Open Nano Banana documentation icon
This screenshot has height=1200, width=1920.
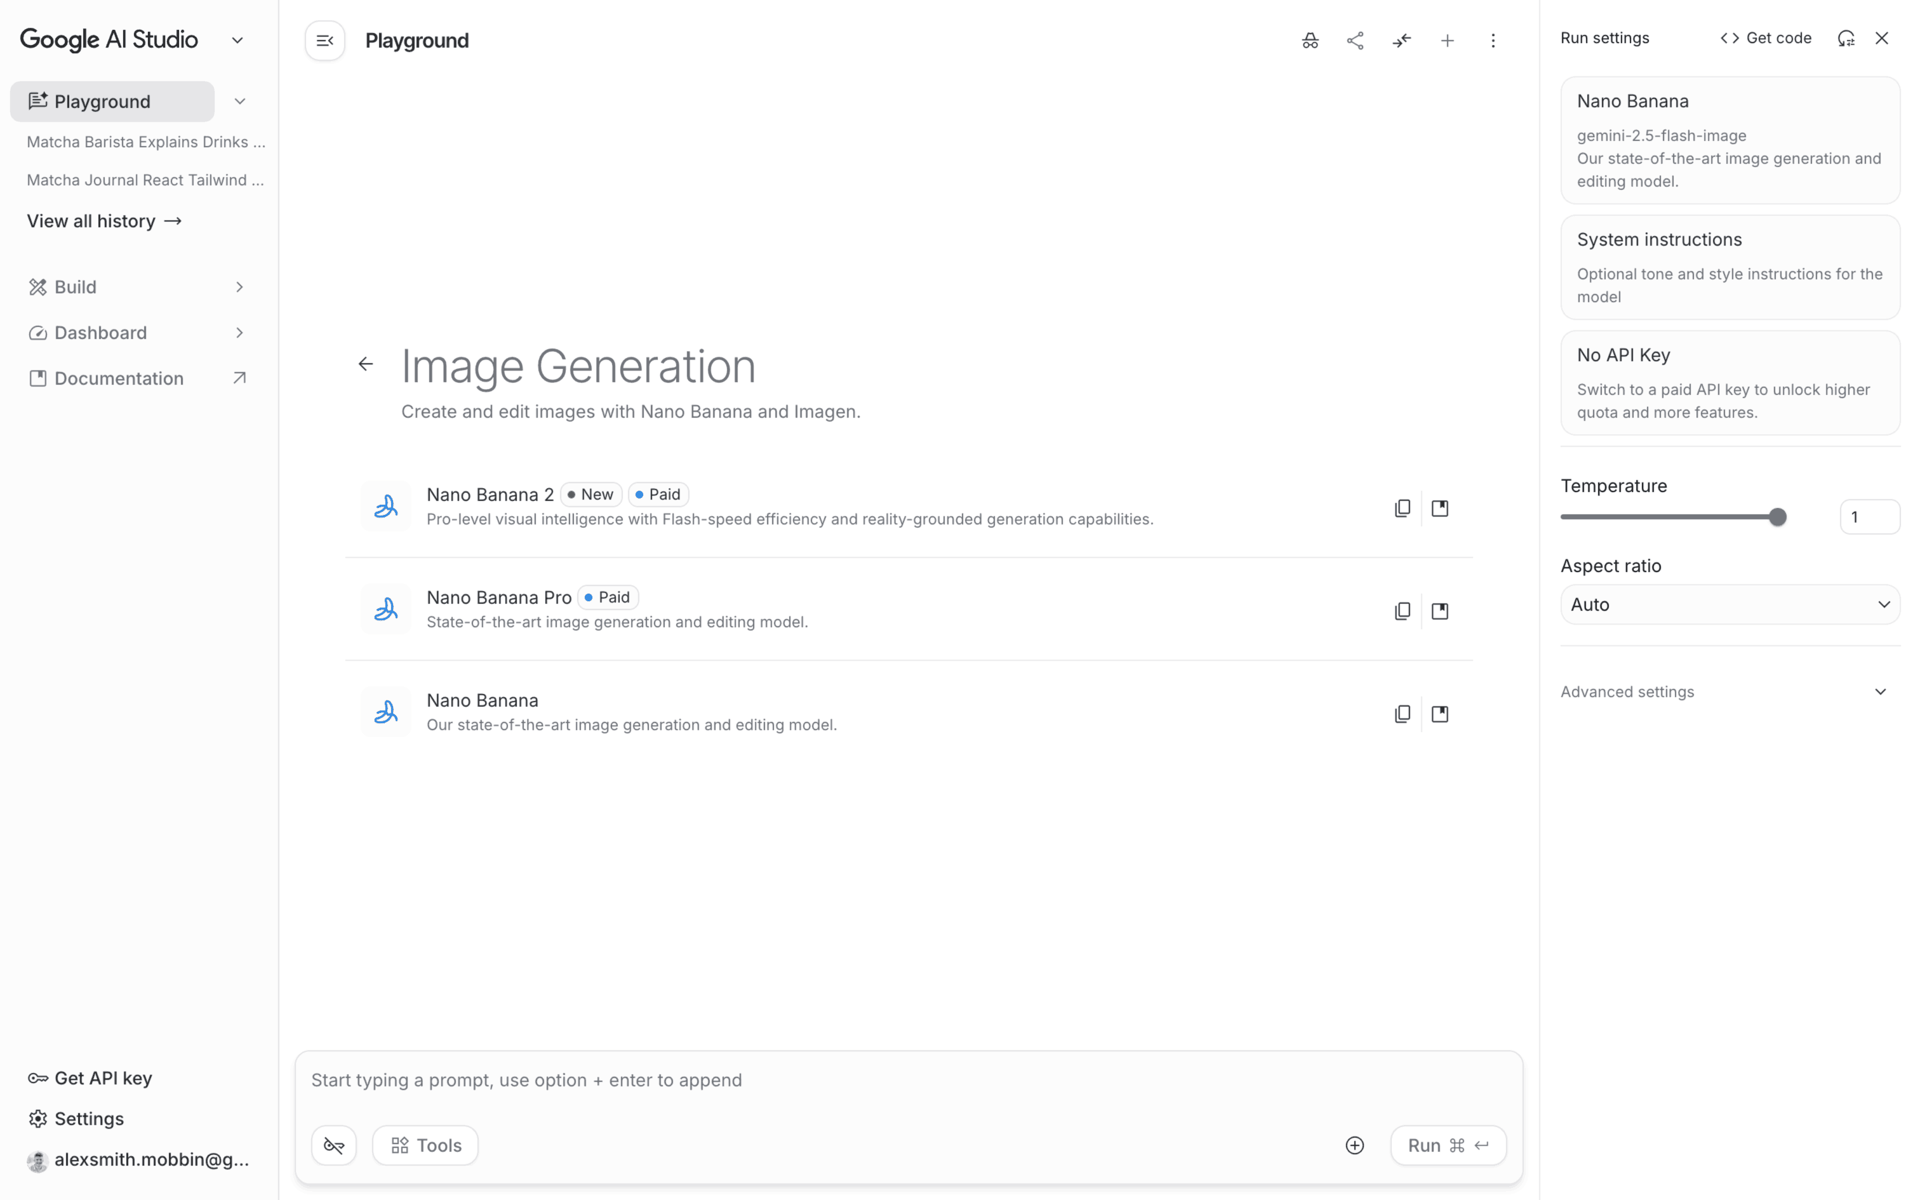click(1440, 714)
